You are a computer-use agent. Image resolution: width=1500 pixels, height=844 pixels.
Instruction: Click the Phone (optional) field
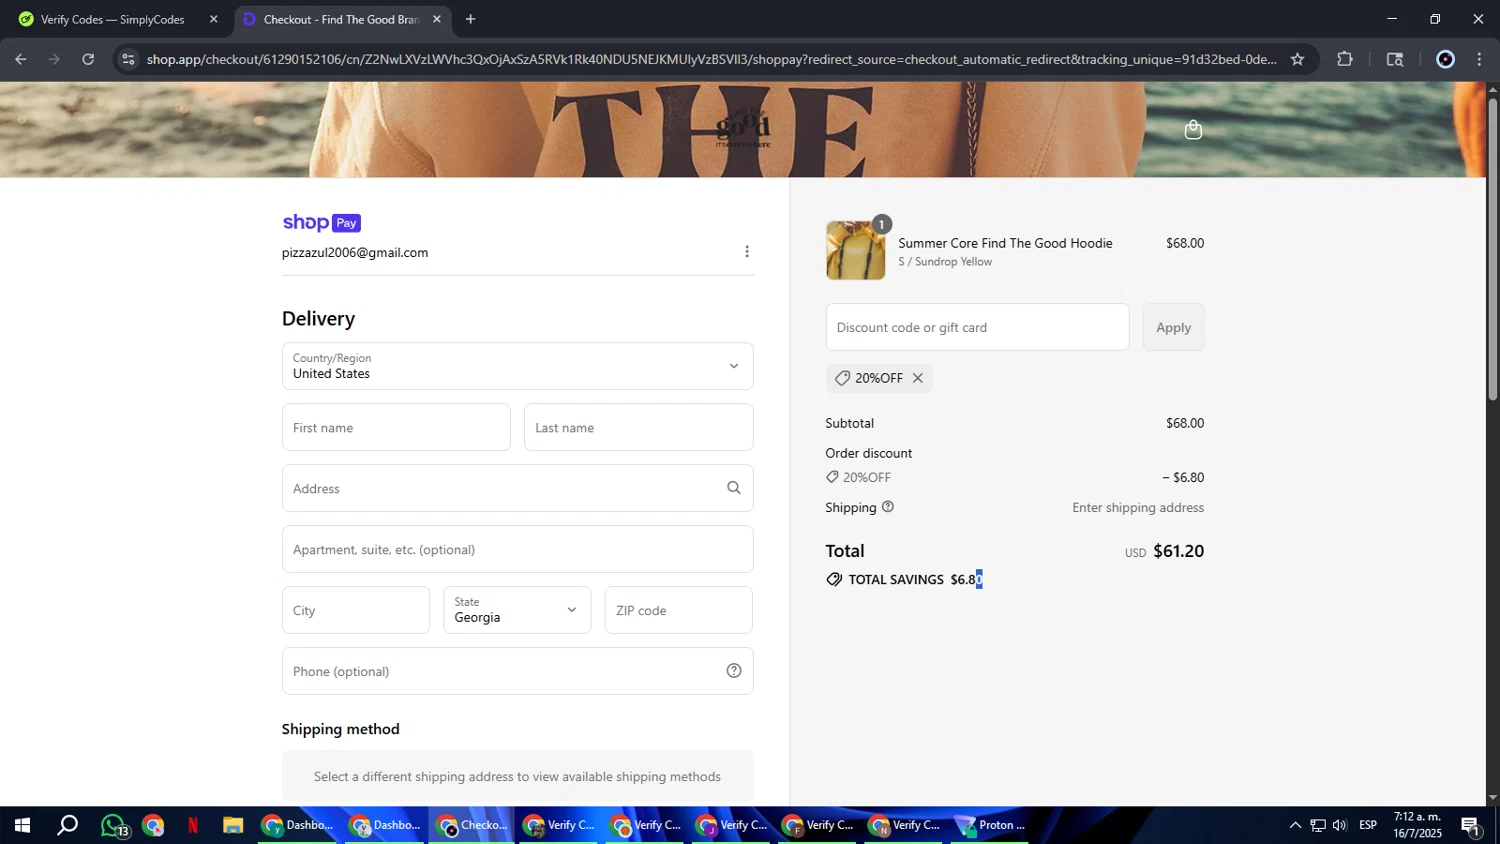(517, 671)
